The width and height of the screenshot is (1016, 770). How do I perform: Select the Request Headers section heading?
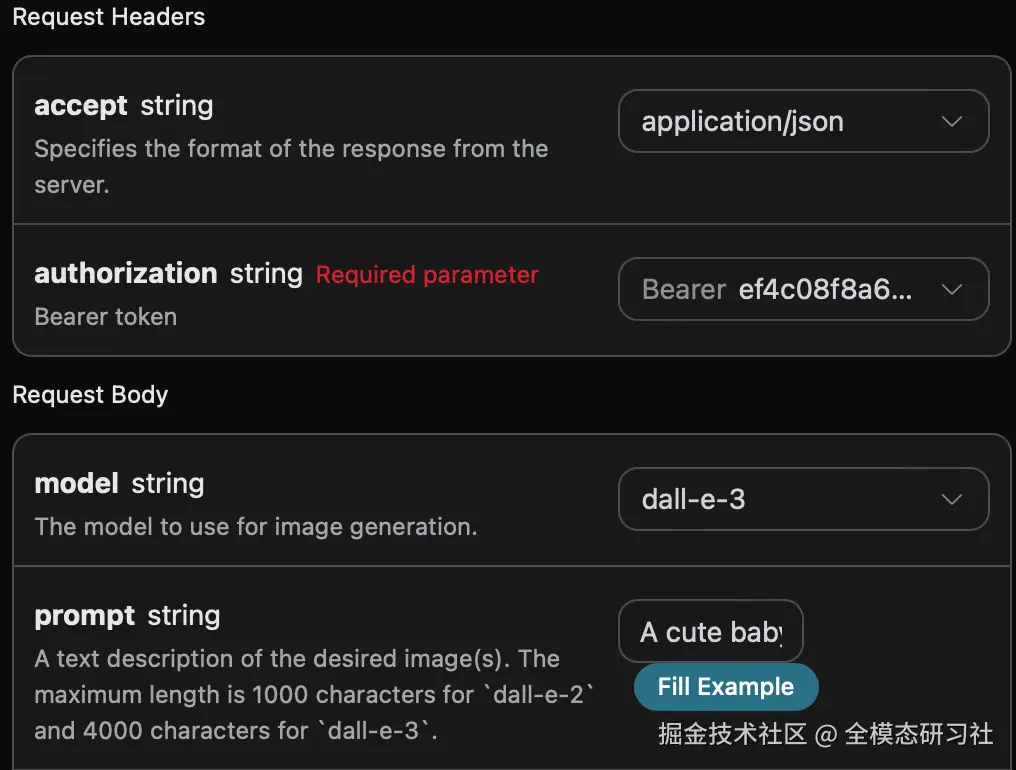[108, 17]
